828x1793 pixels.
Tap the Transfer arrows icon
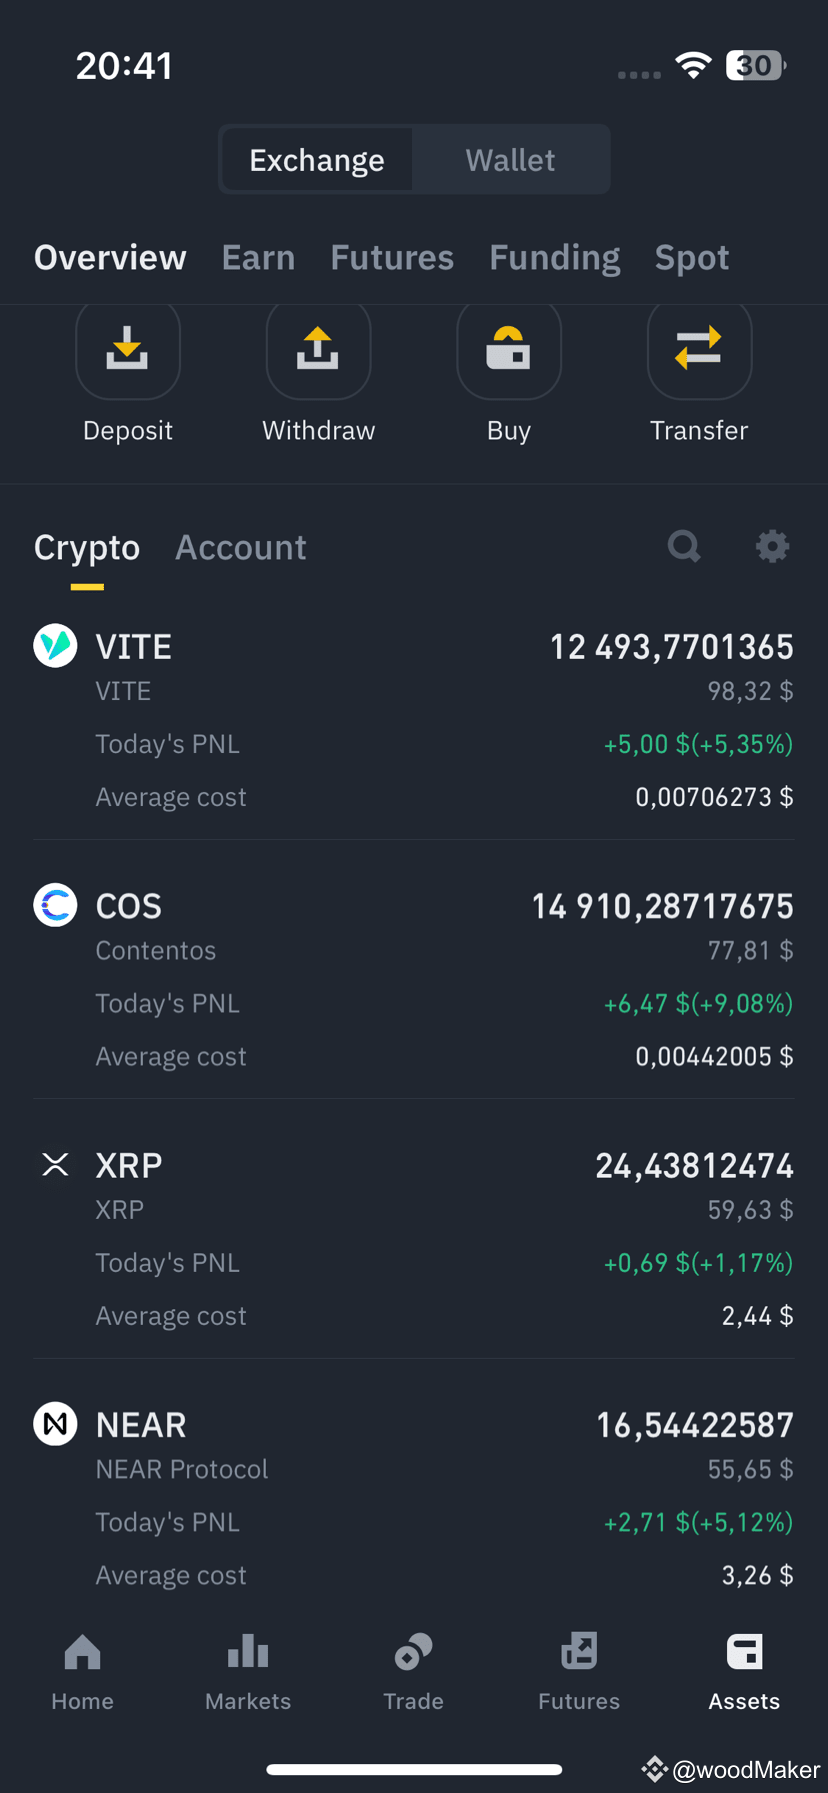[x=699, y=350]
